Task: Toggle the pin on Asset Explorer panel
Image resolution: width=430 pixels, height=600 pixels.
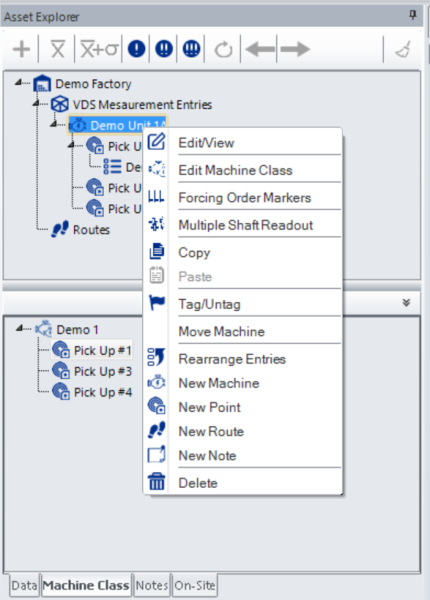Action: tap(412, 15)
